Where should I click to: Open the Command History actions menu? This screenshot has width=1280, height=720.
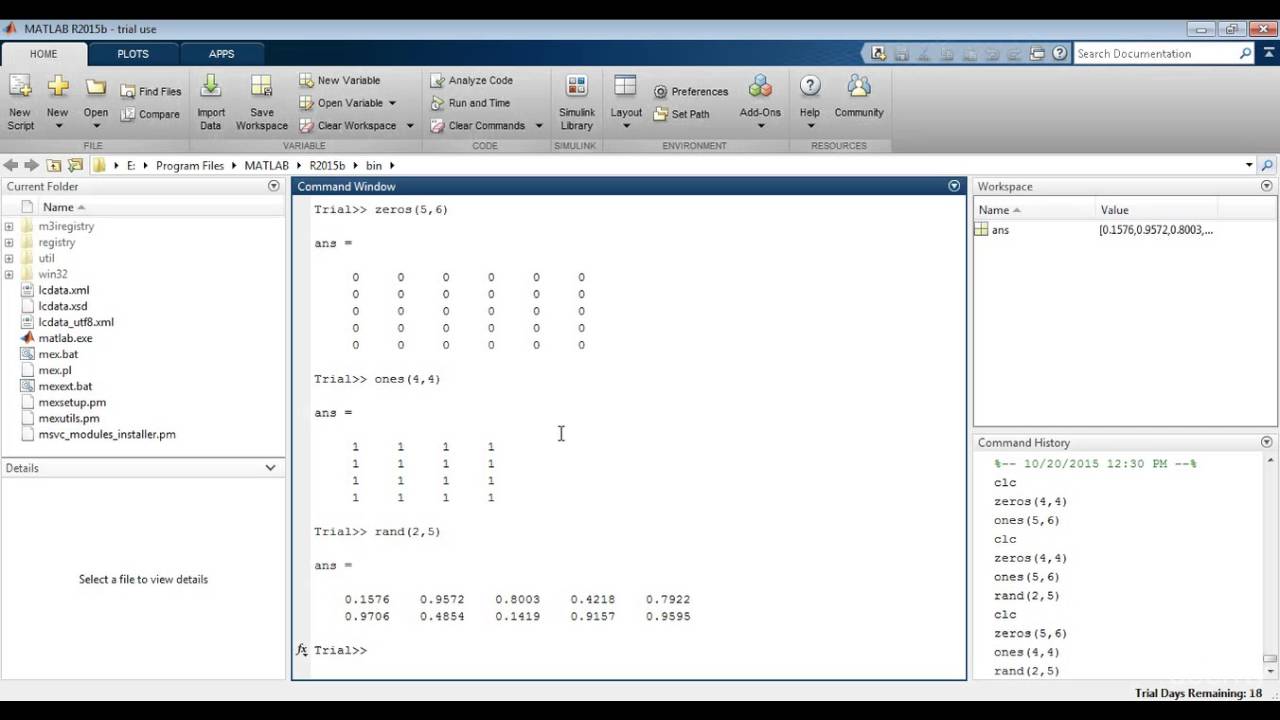coord(1267,442)
